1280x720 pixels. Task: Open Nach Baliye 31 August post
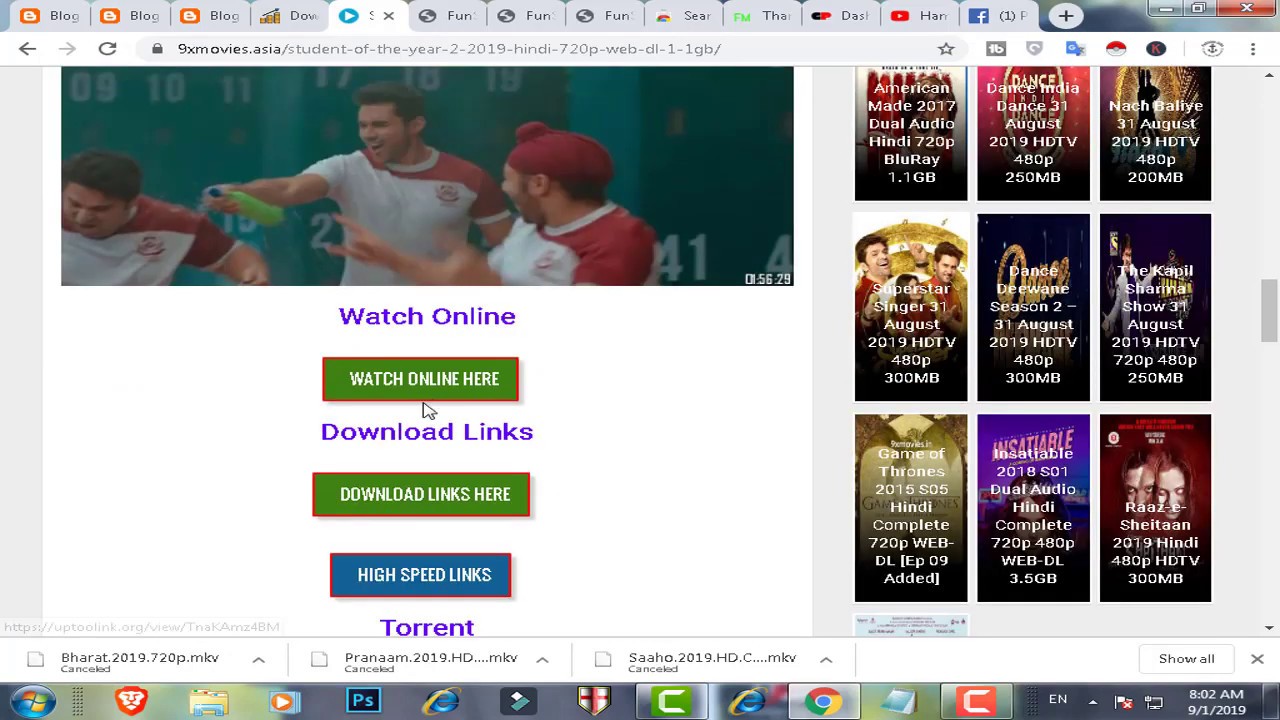[1155, 133]
